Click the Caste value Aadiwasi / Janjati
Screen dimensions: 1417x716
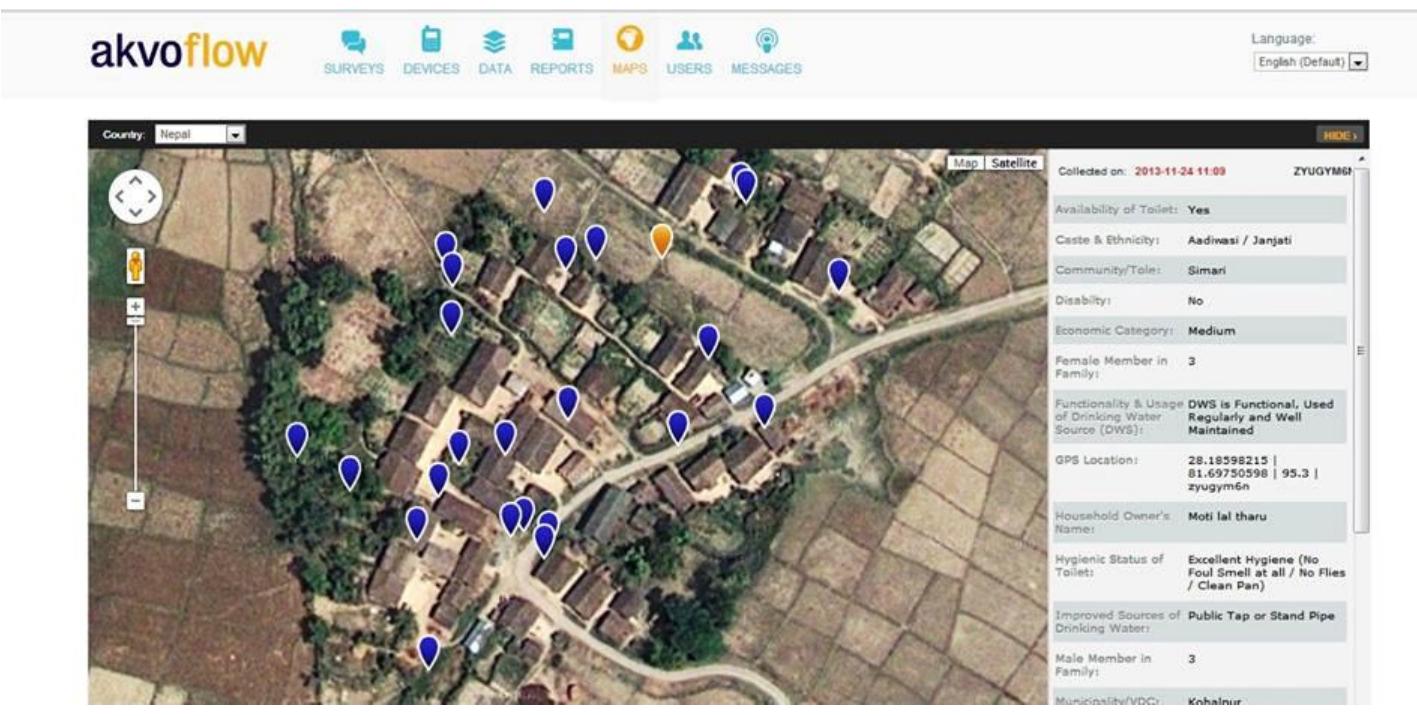click(x=1236, y=241)
